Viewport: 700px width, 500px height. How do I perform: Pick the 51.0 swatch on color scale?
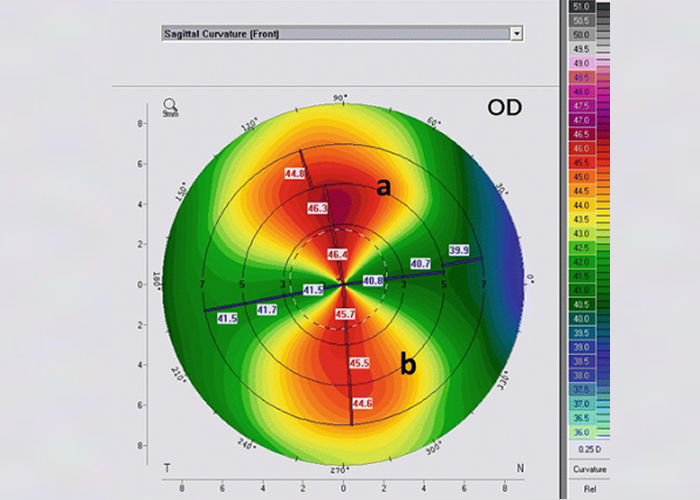578,6
